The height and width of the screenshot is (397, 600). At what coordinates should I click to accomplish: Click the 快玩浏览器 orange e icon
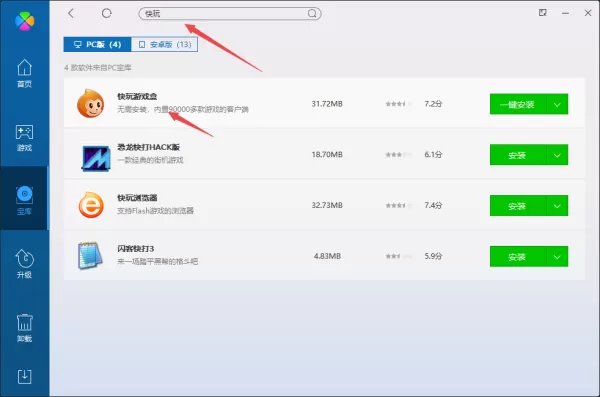91,205
